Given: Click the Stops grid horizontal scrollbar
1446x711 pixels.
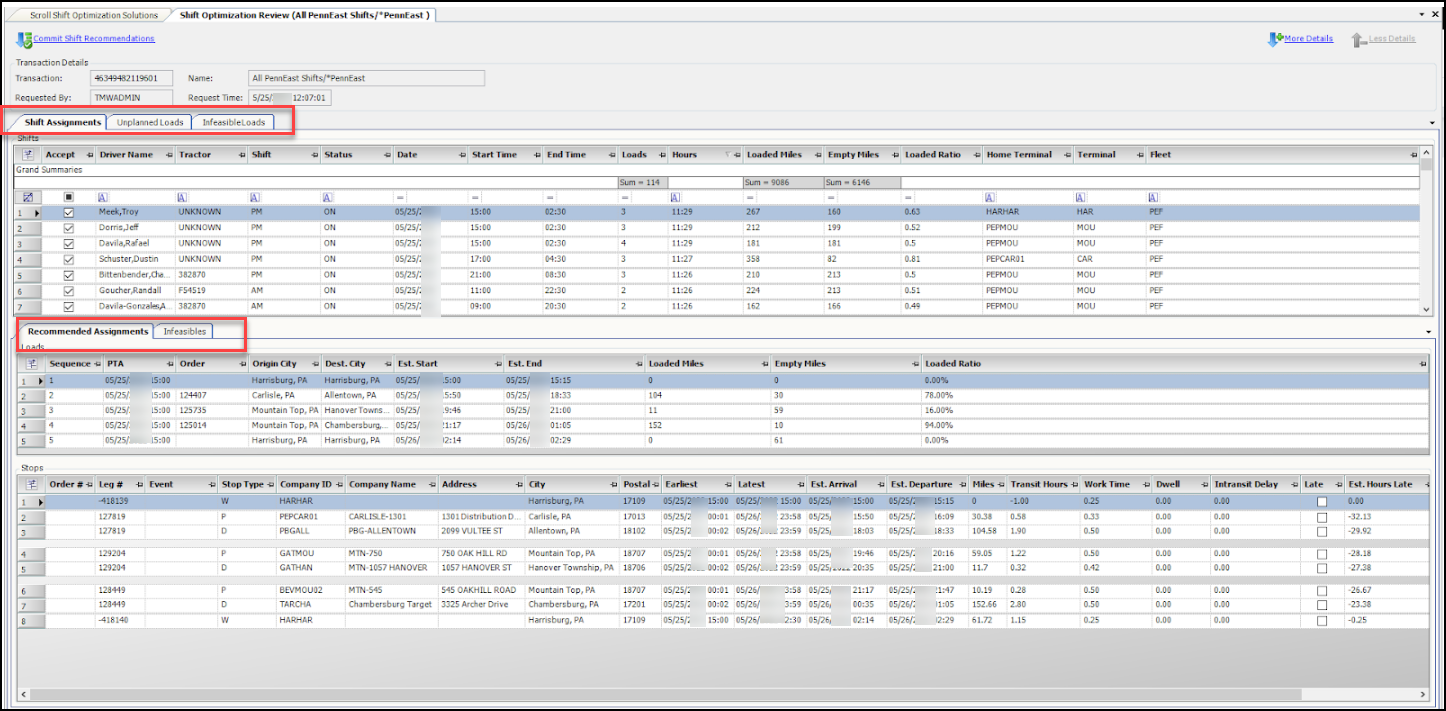Looking at the screenshot, I should 660,694.
